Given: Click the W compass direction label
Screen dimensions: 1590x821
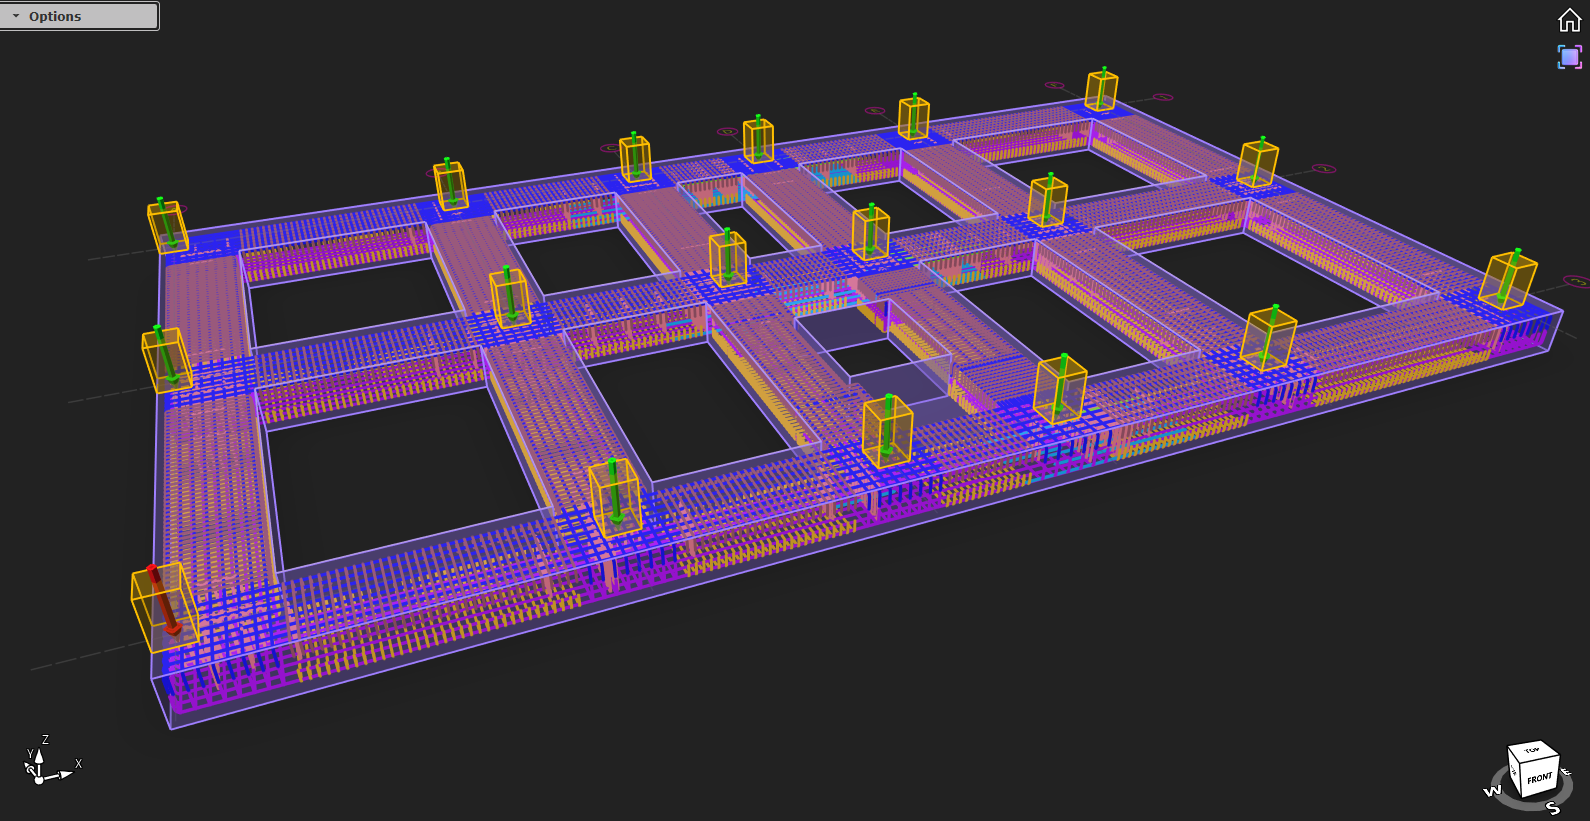Looking at the screenshot, I should tap(1492, 791).
